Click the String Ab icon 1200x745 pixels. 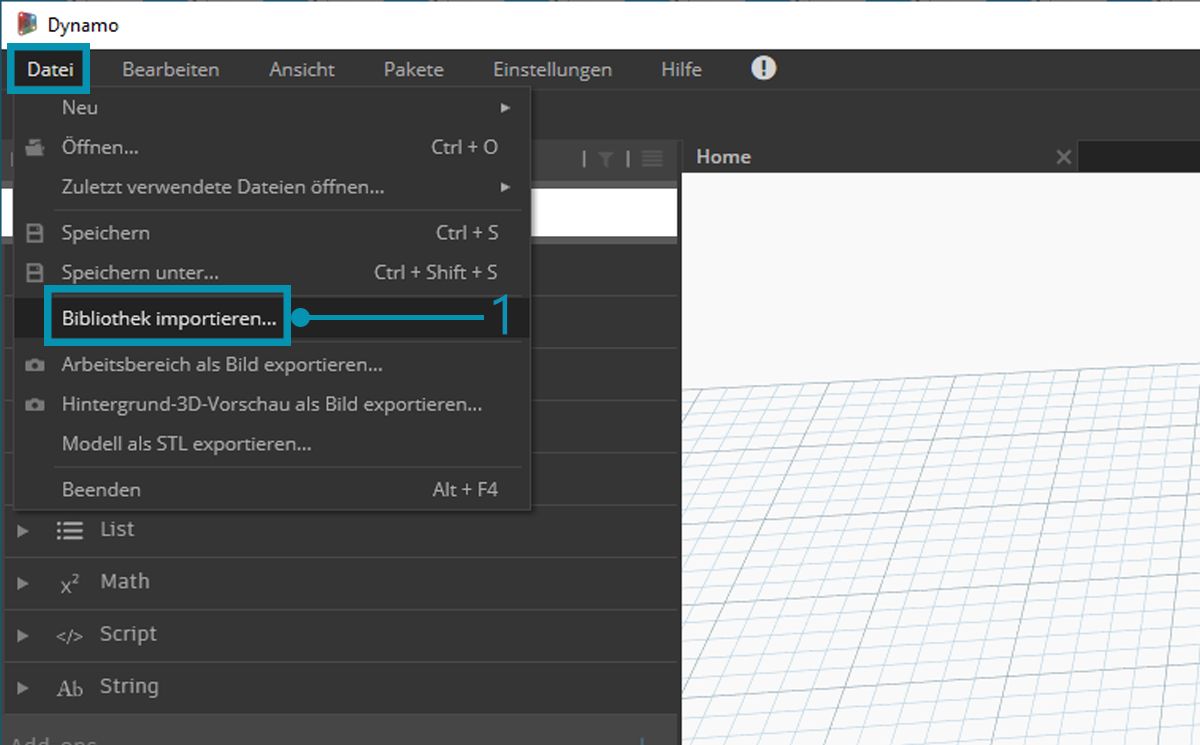(x=70, y=688)
